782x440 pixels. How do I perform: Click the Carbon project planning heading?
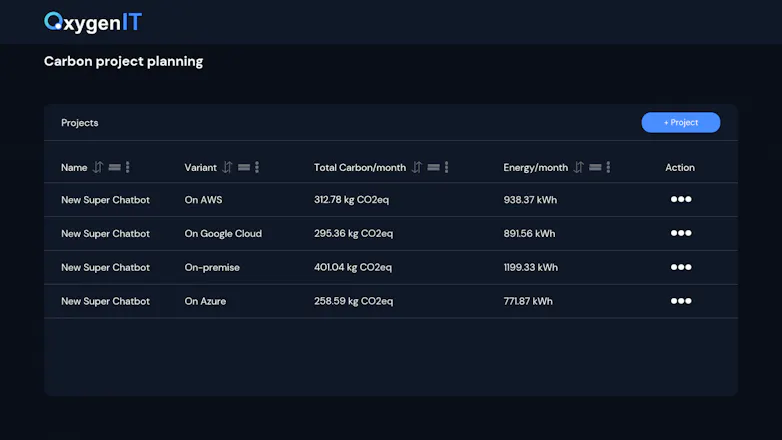[x=123, y=61]
